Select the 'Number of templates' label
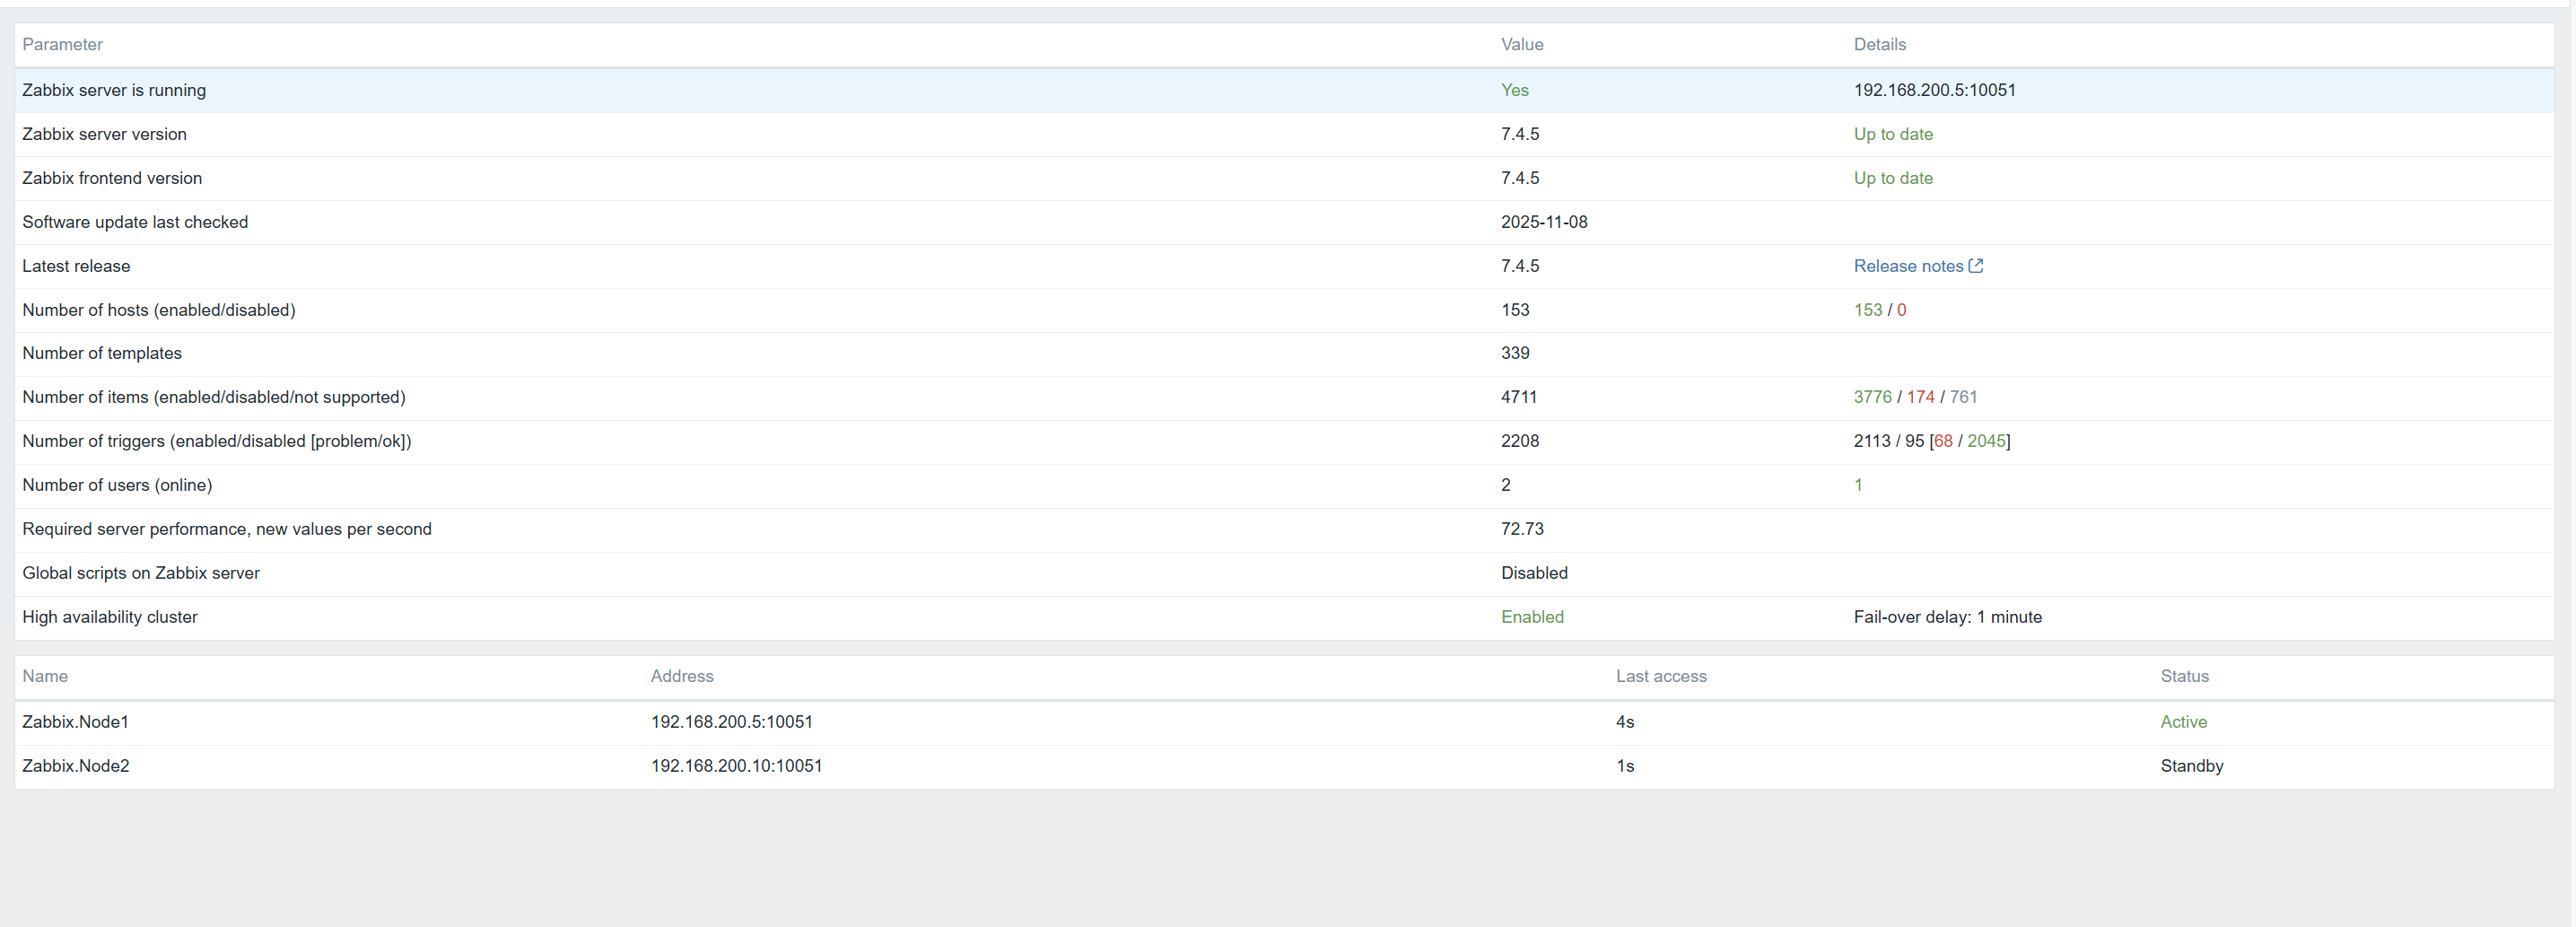Image resolution: width=2576 pixels, height=927 pixels. [x=102, y=353]
